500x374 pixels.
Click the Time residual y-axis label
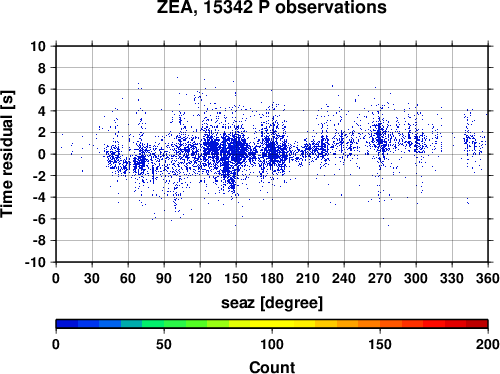[x=7, y=154]
